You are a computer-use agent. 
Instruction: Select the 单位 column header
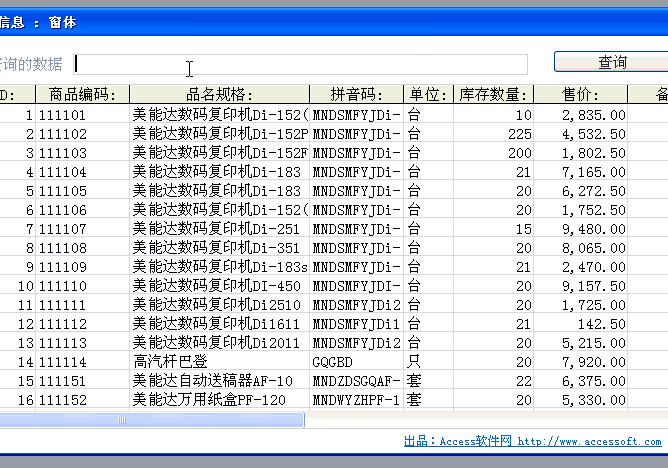429,94
